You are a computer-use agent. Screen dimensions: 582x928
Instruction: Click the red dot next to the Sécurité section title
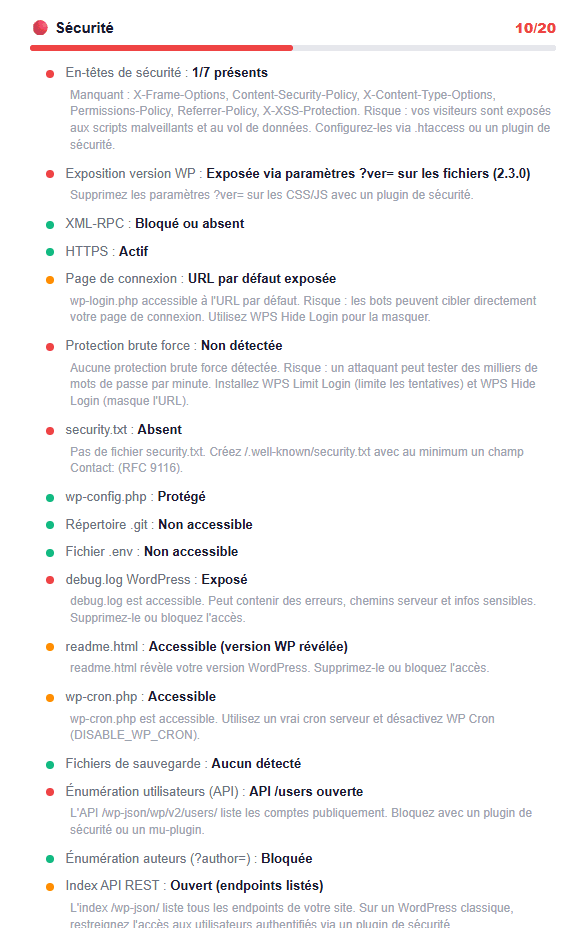click(x=39, y=26)
